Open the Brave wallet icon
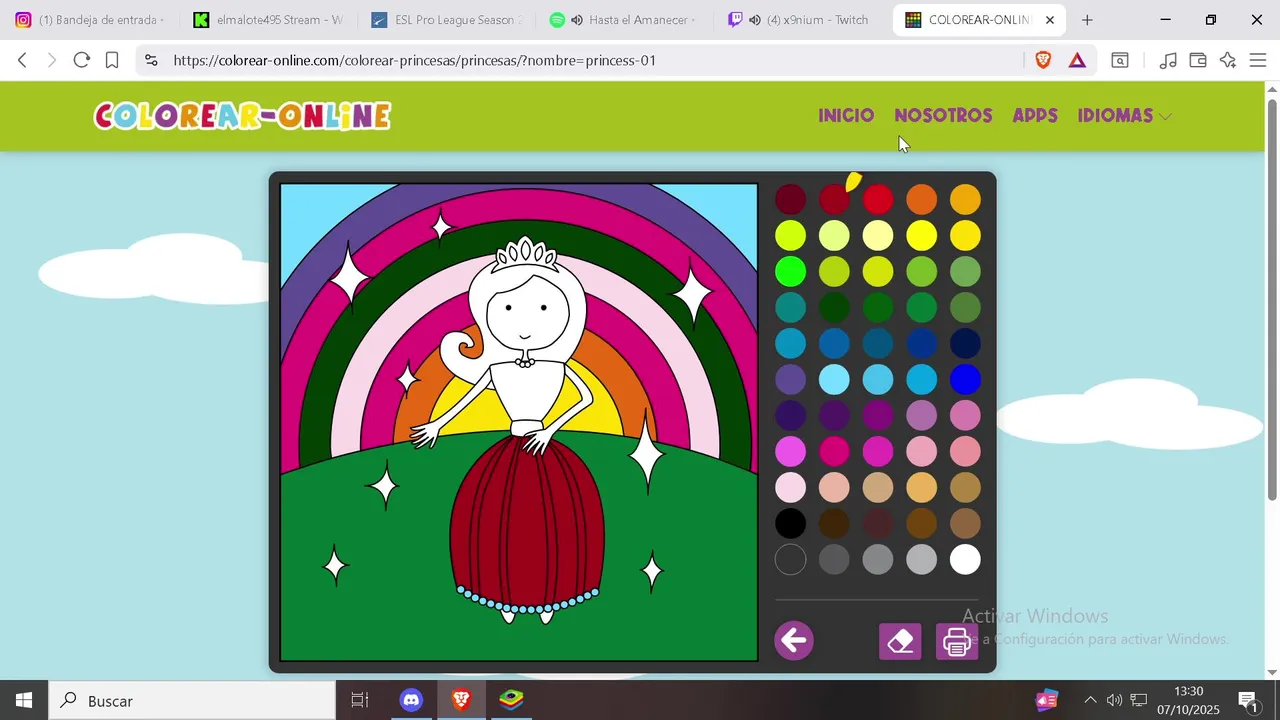Screen dimensions: 1280x720 [1198, 60]
